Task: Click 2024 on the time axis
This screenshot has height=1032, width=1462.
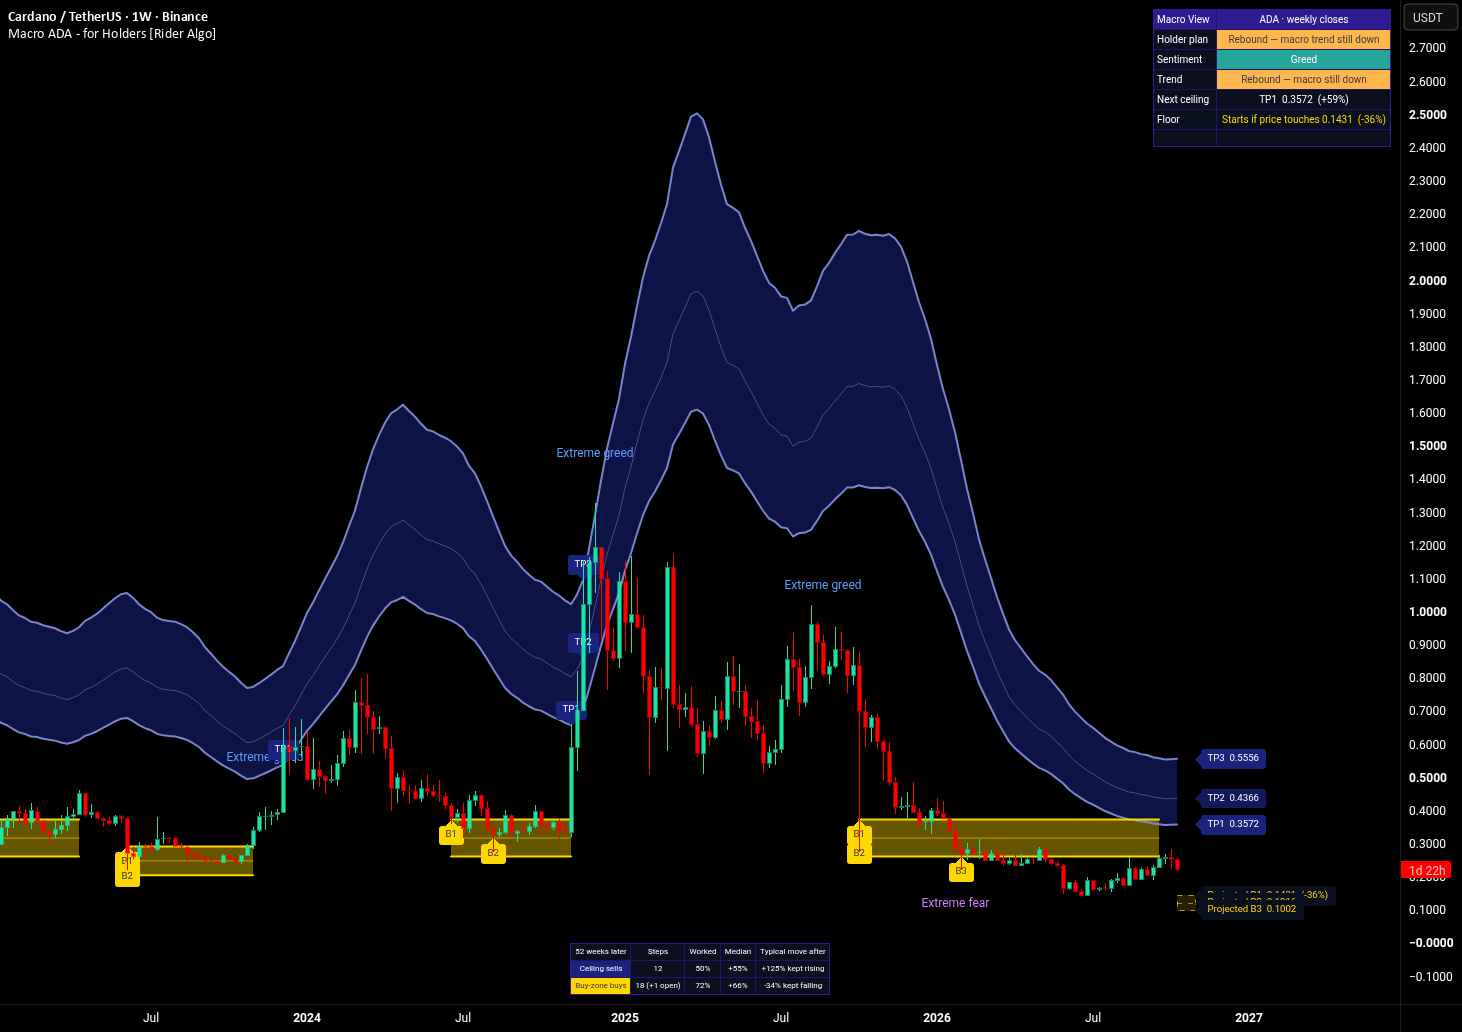Action: pyautogui.click(x=307, y=1018)
